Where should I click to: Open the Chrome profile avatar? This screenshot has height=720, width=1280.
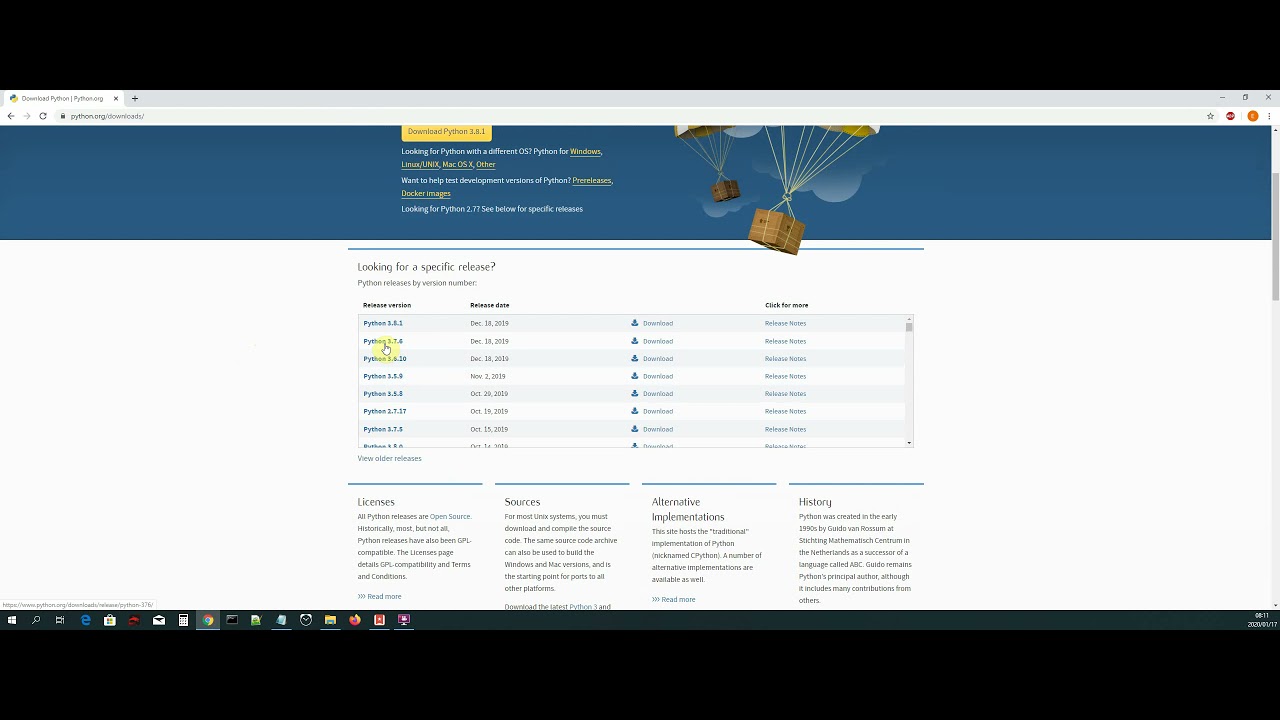(x=1252, y=116)
